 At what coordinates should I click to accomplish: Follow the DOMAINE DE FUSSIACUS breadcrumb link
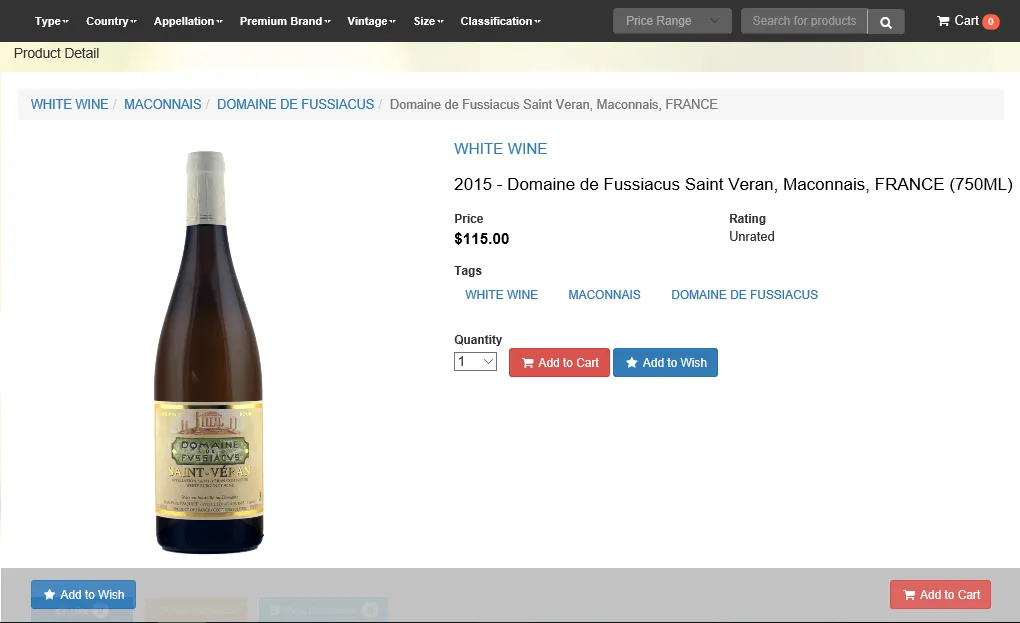pyautogui.click(x=295, y=105)
